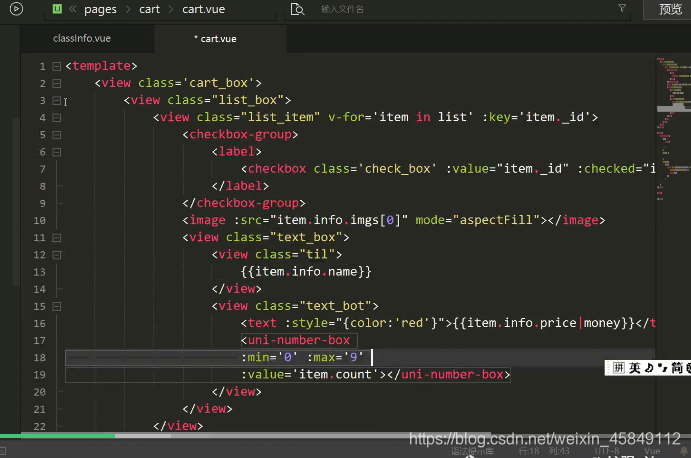Click the 行:18 列:43 cursor position

[x=544, y=451]
